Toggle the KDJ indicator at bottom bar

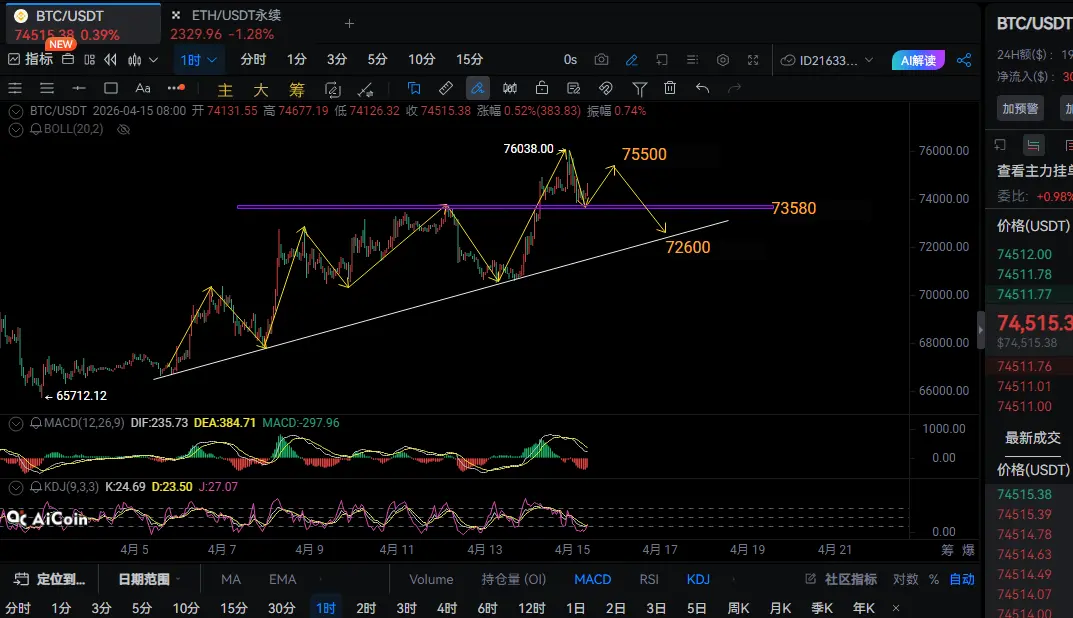click(698, 579)
